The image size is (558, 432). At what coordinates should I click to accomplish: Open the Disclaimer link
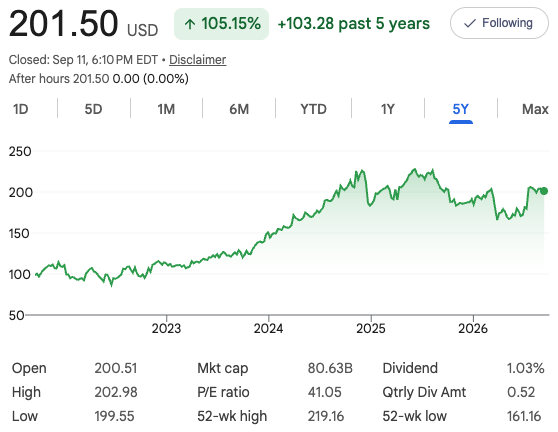[x=198, y=60]
